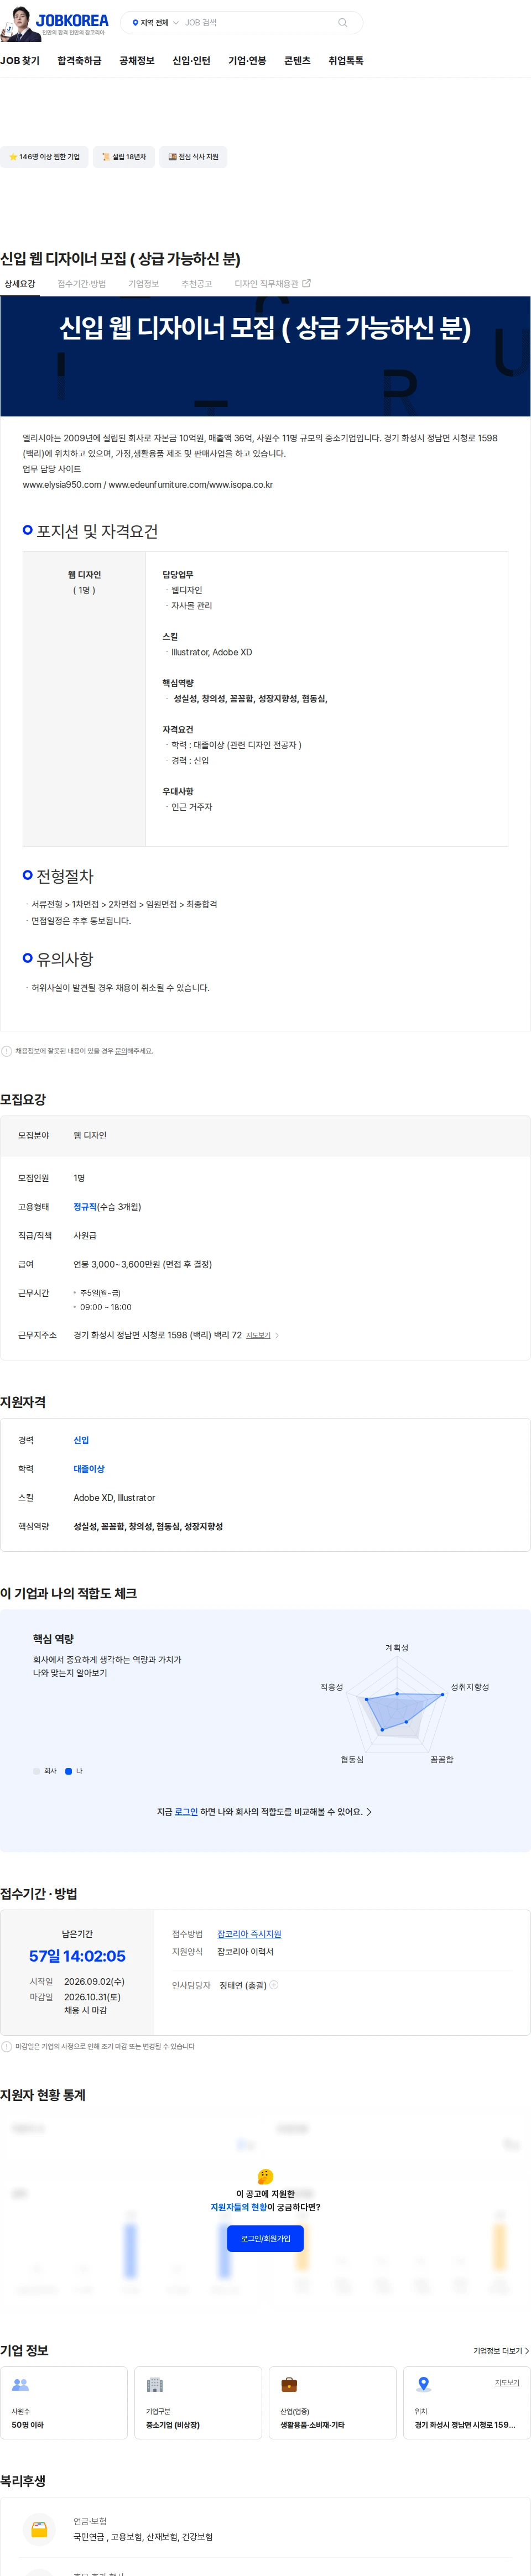Click the info icon beside 마감일은 notice
This screenshot has width=531, height=2576.
(7, 2046)
